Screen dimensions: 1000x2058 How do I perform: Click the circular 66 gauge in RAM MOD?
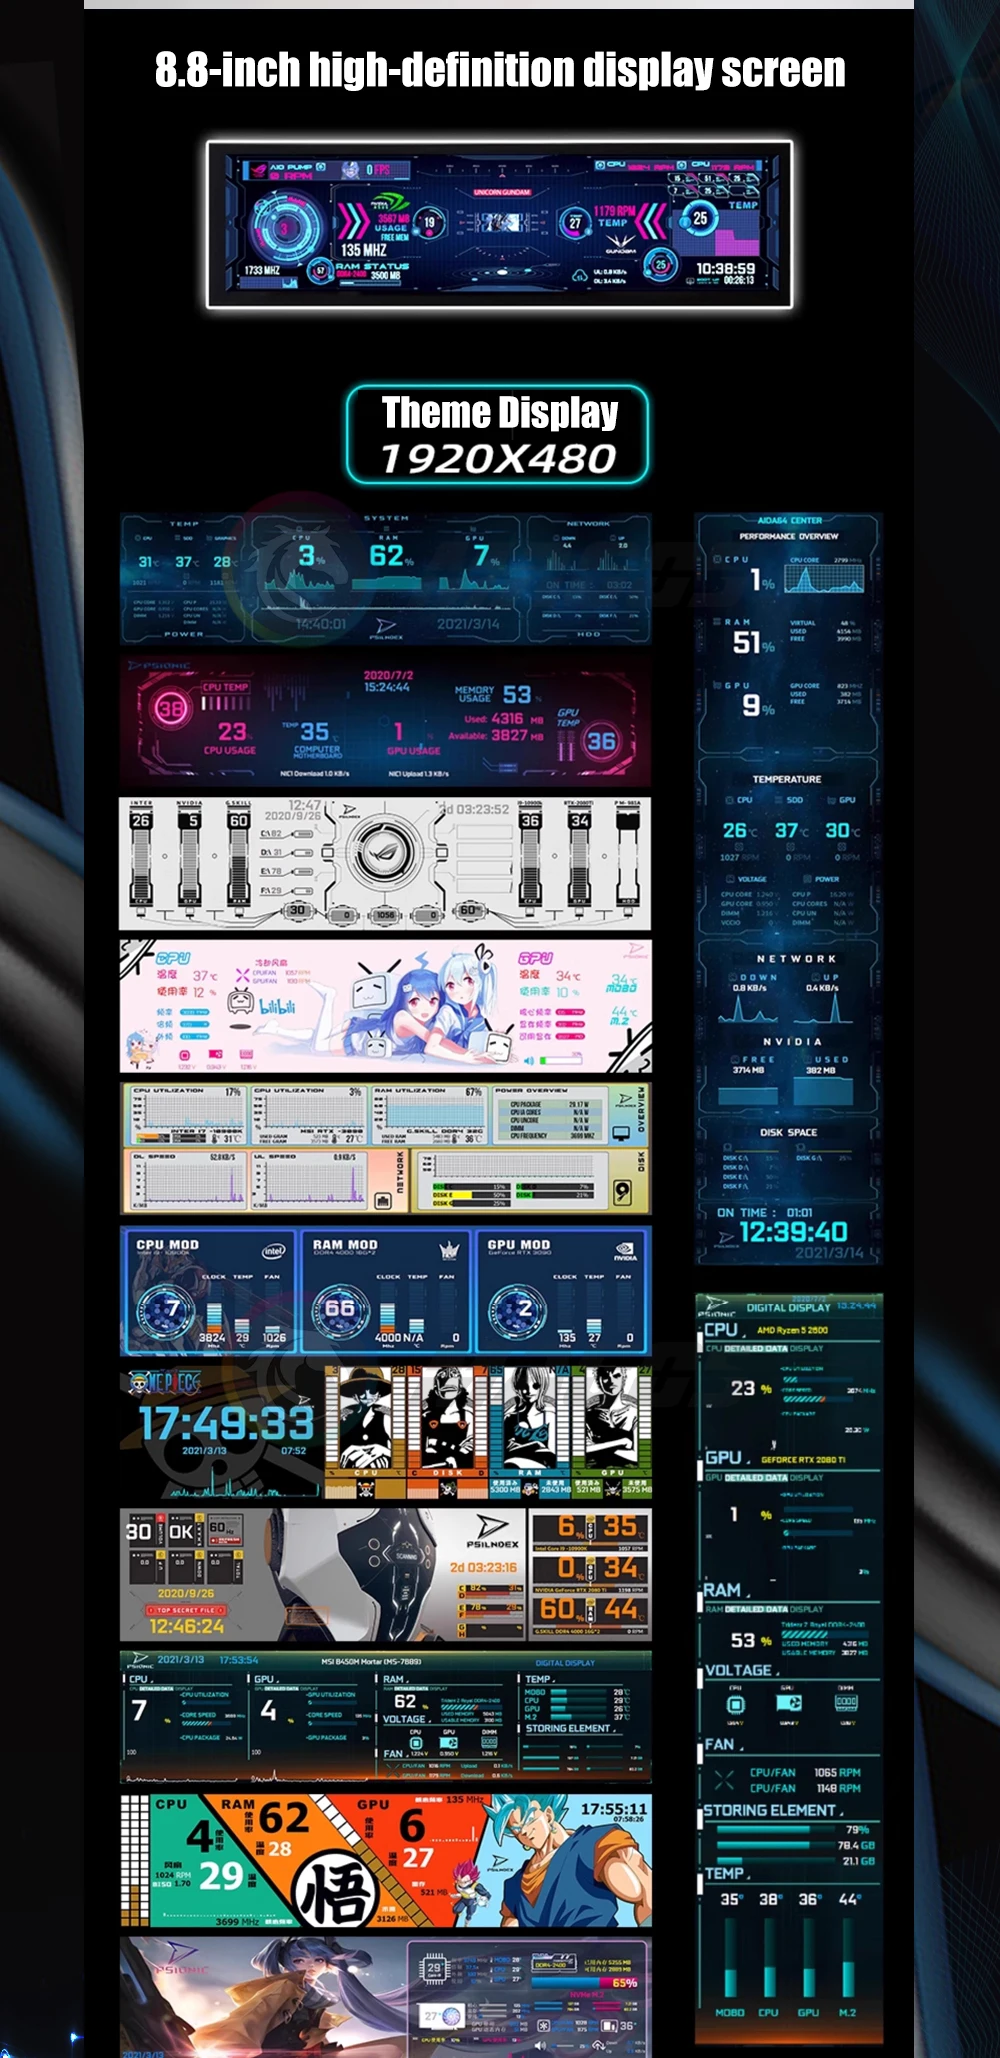pos(340,1308)
